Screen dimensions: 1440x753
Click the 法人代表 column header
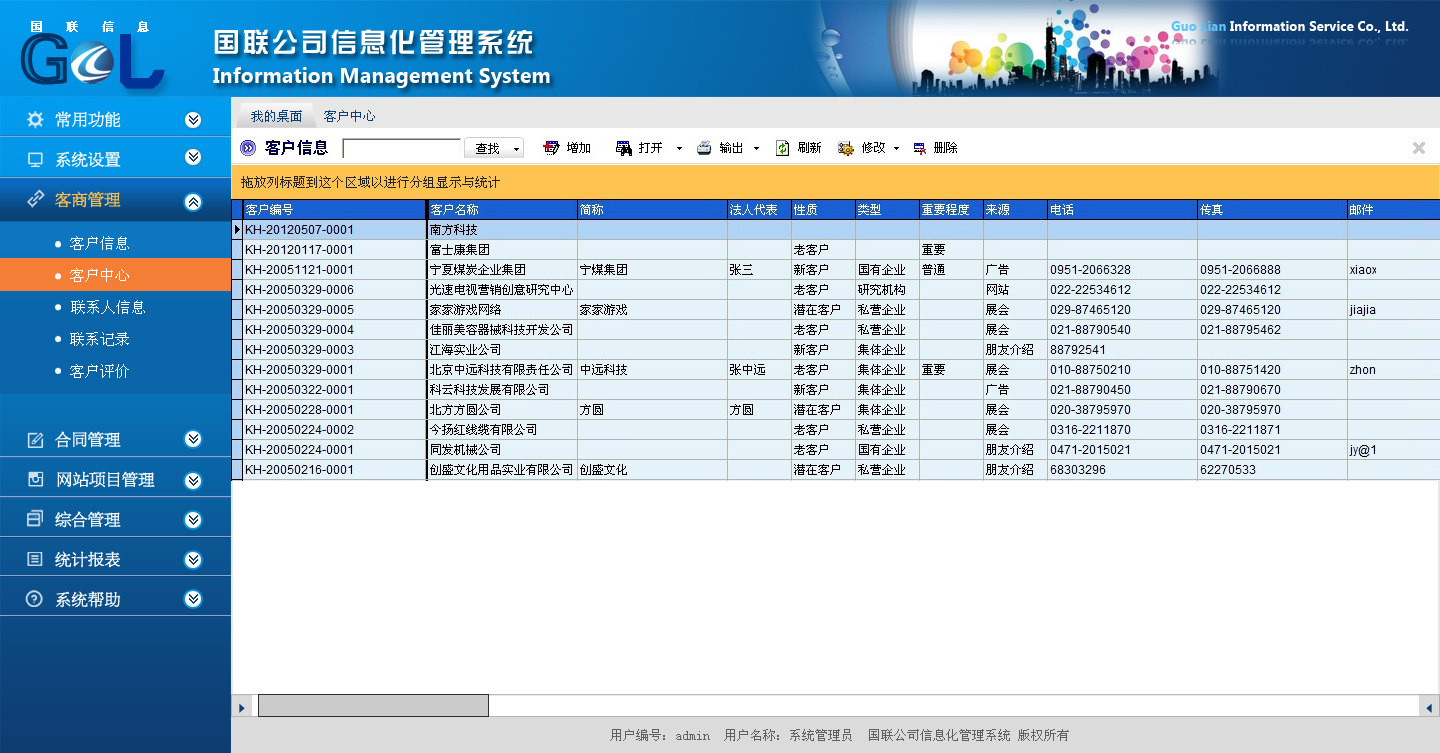click(x=759, y=210)
